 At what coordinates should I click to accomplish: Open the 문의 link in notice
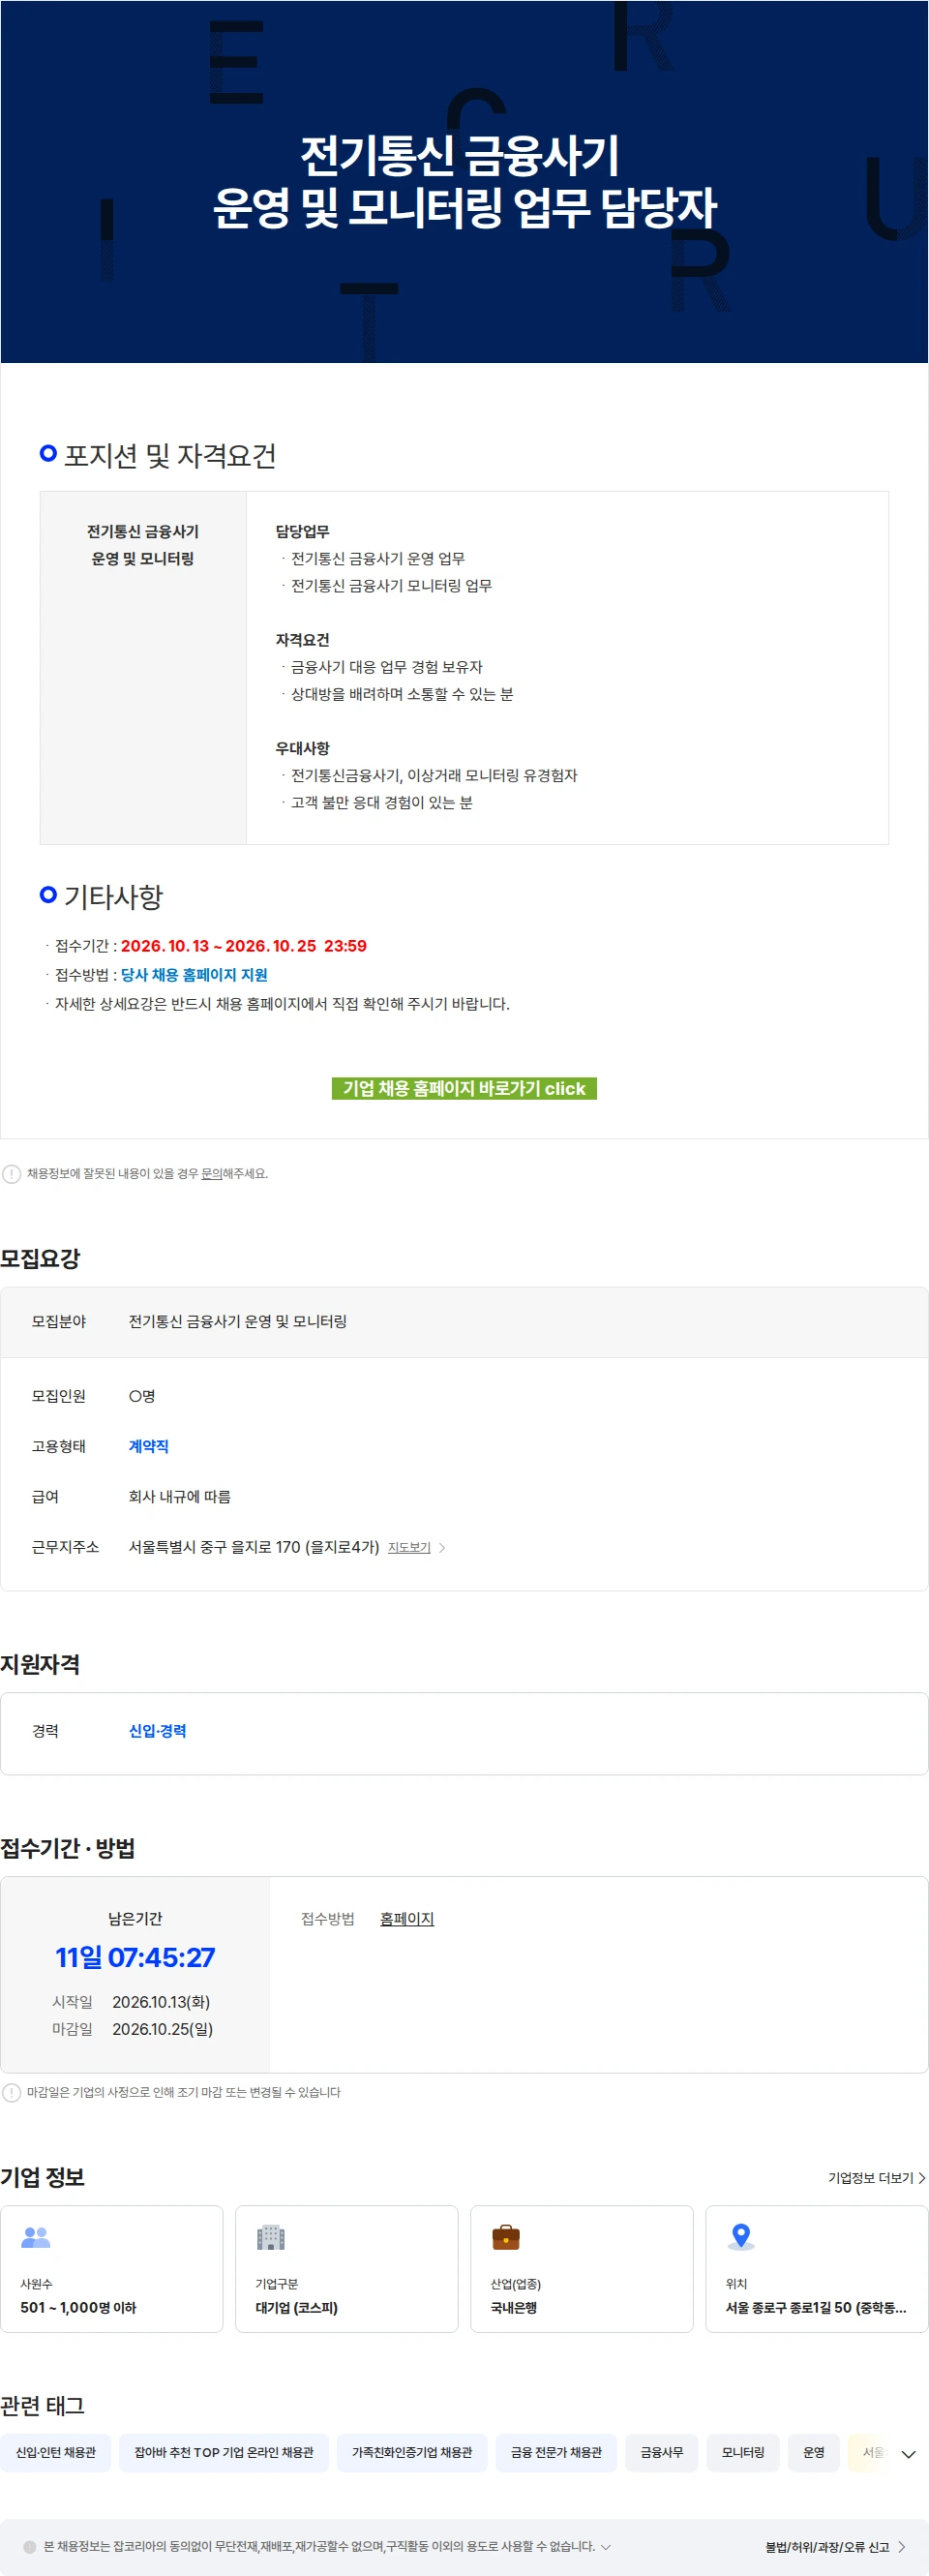coord(211,1173)
